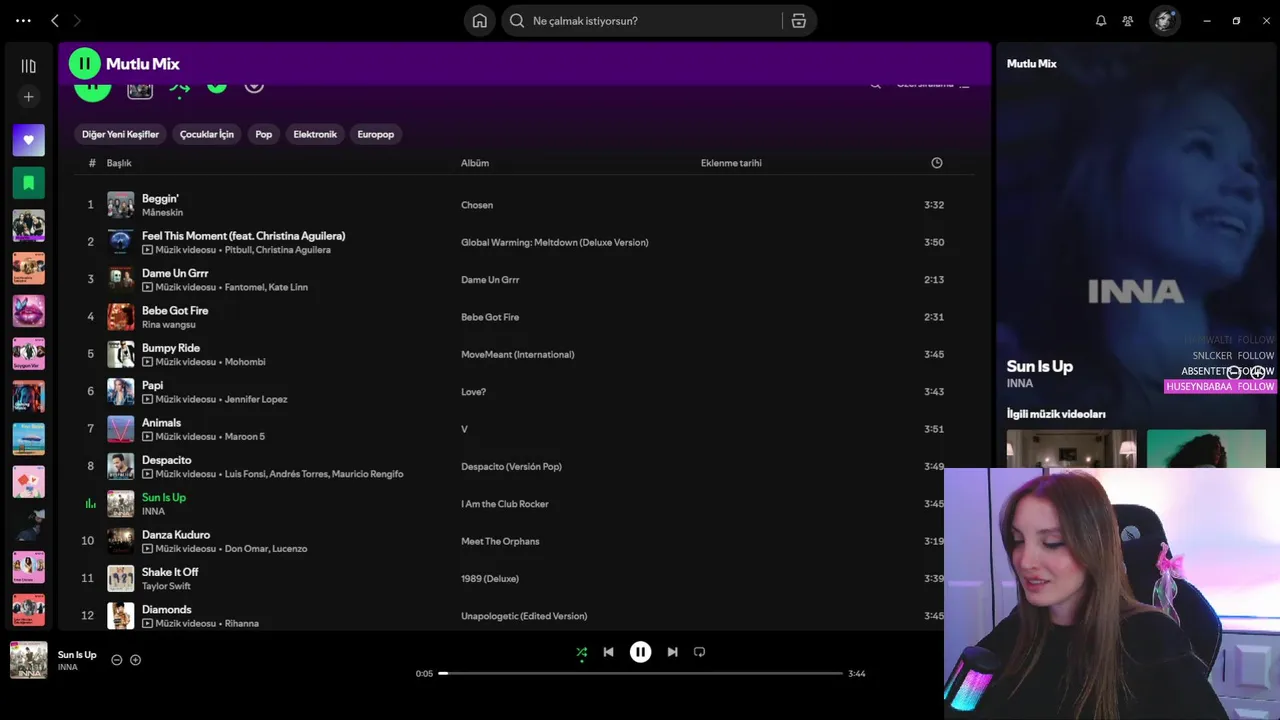Viewport: 1280px width, 720px height.
Task: Open artist link 'Maroon 5'
Action: 245,436
